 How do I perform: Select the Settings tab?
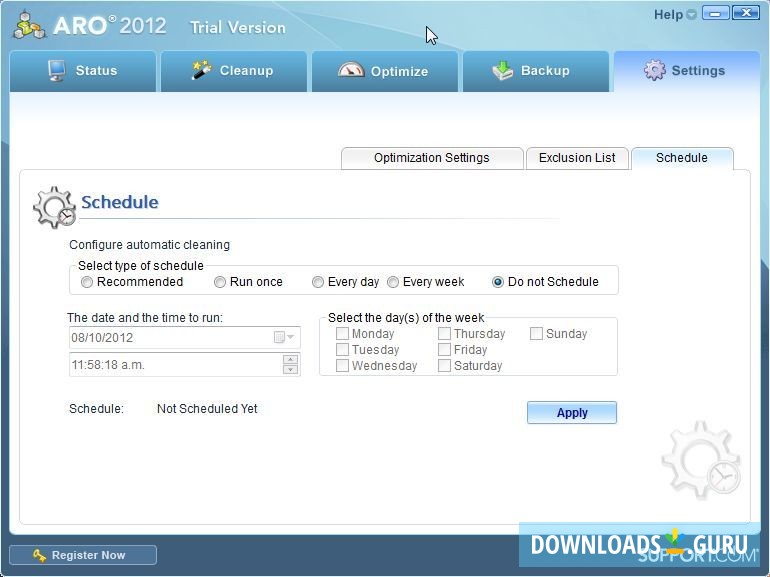click(x=687, y=71)
